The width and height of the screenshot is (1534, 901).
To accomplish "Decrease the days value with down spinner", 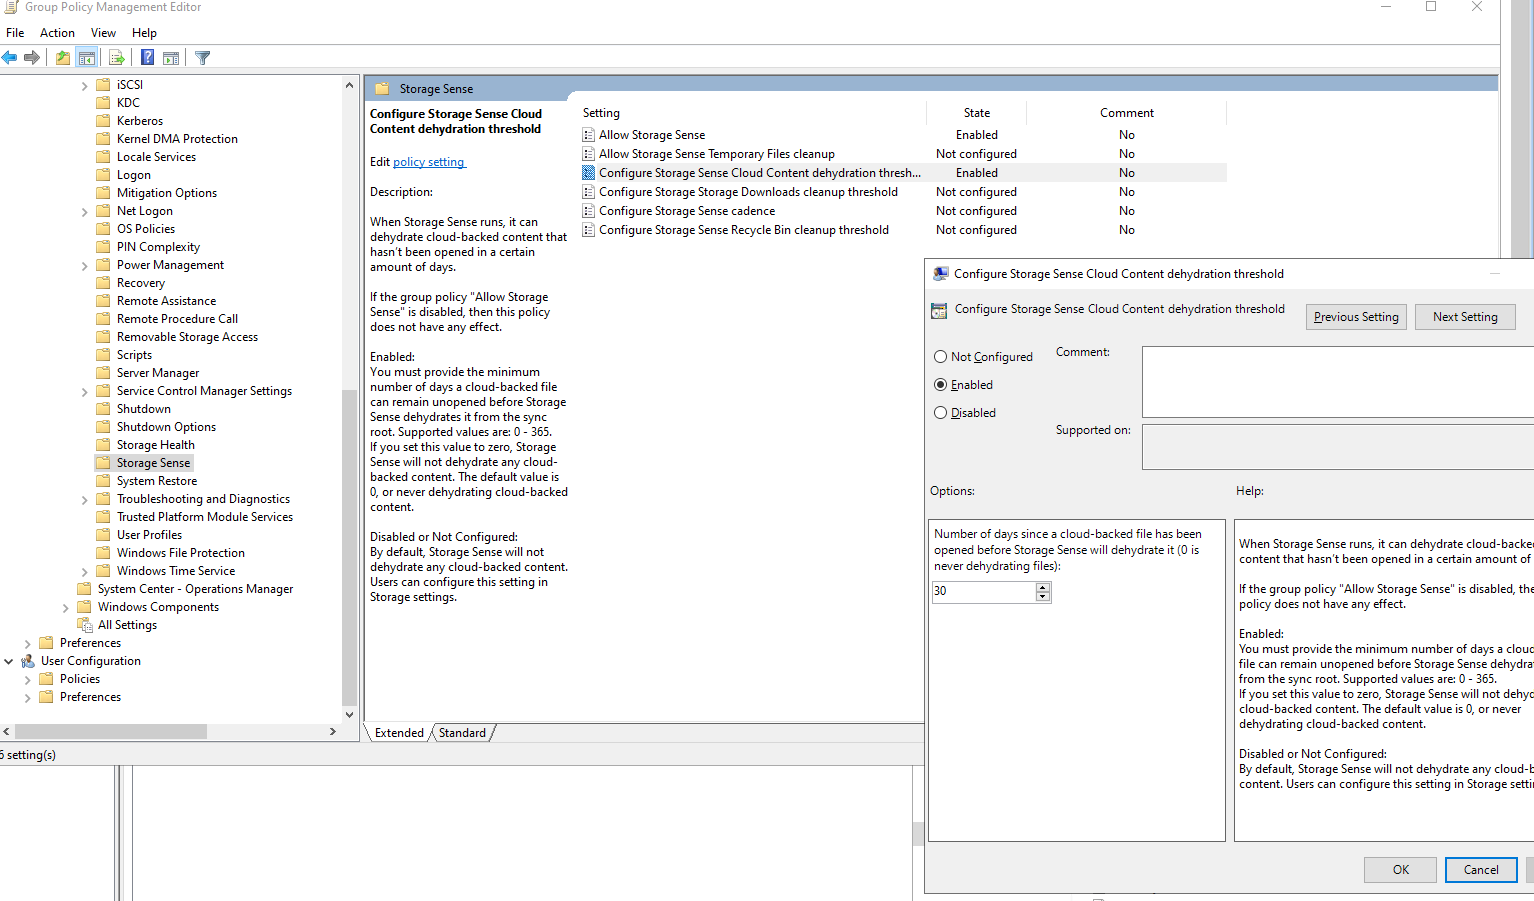I will 1043,597.
